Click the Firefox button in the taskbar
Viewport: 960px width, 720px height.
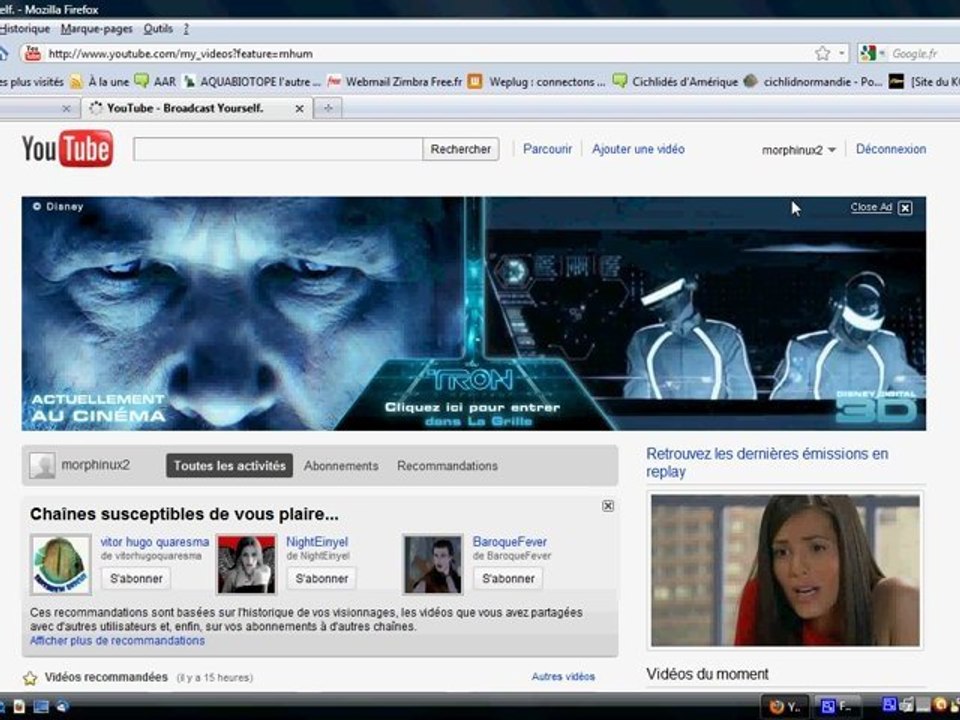click(785, 707)
